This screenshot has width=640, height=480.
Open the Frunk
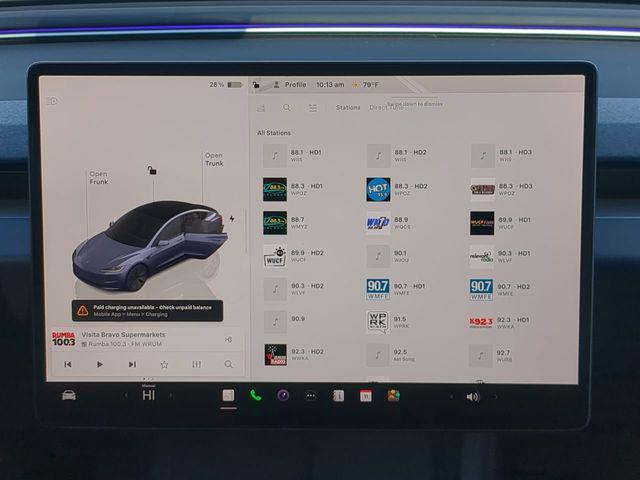[99, 178]
